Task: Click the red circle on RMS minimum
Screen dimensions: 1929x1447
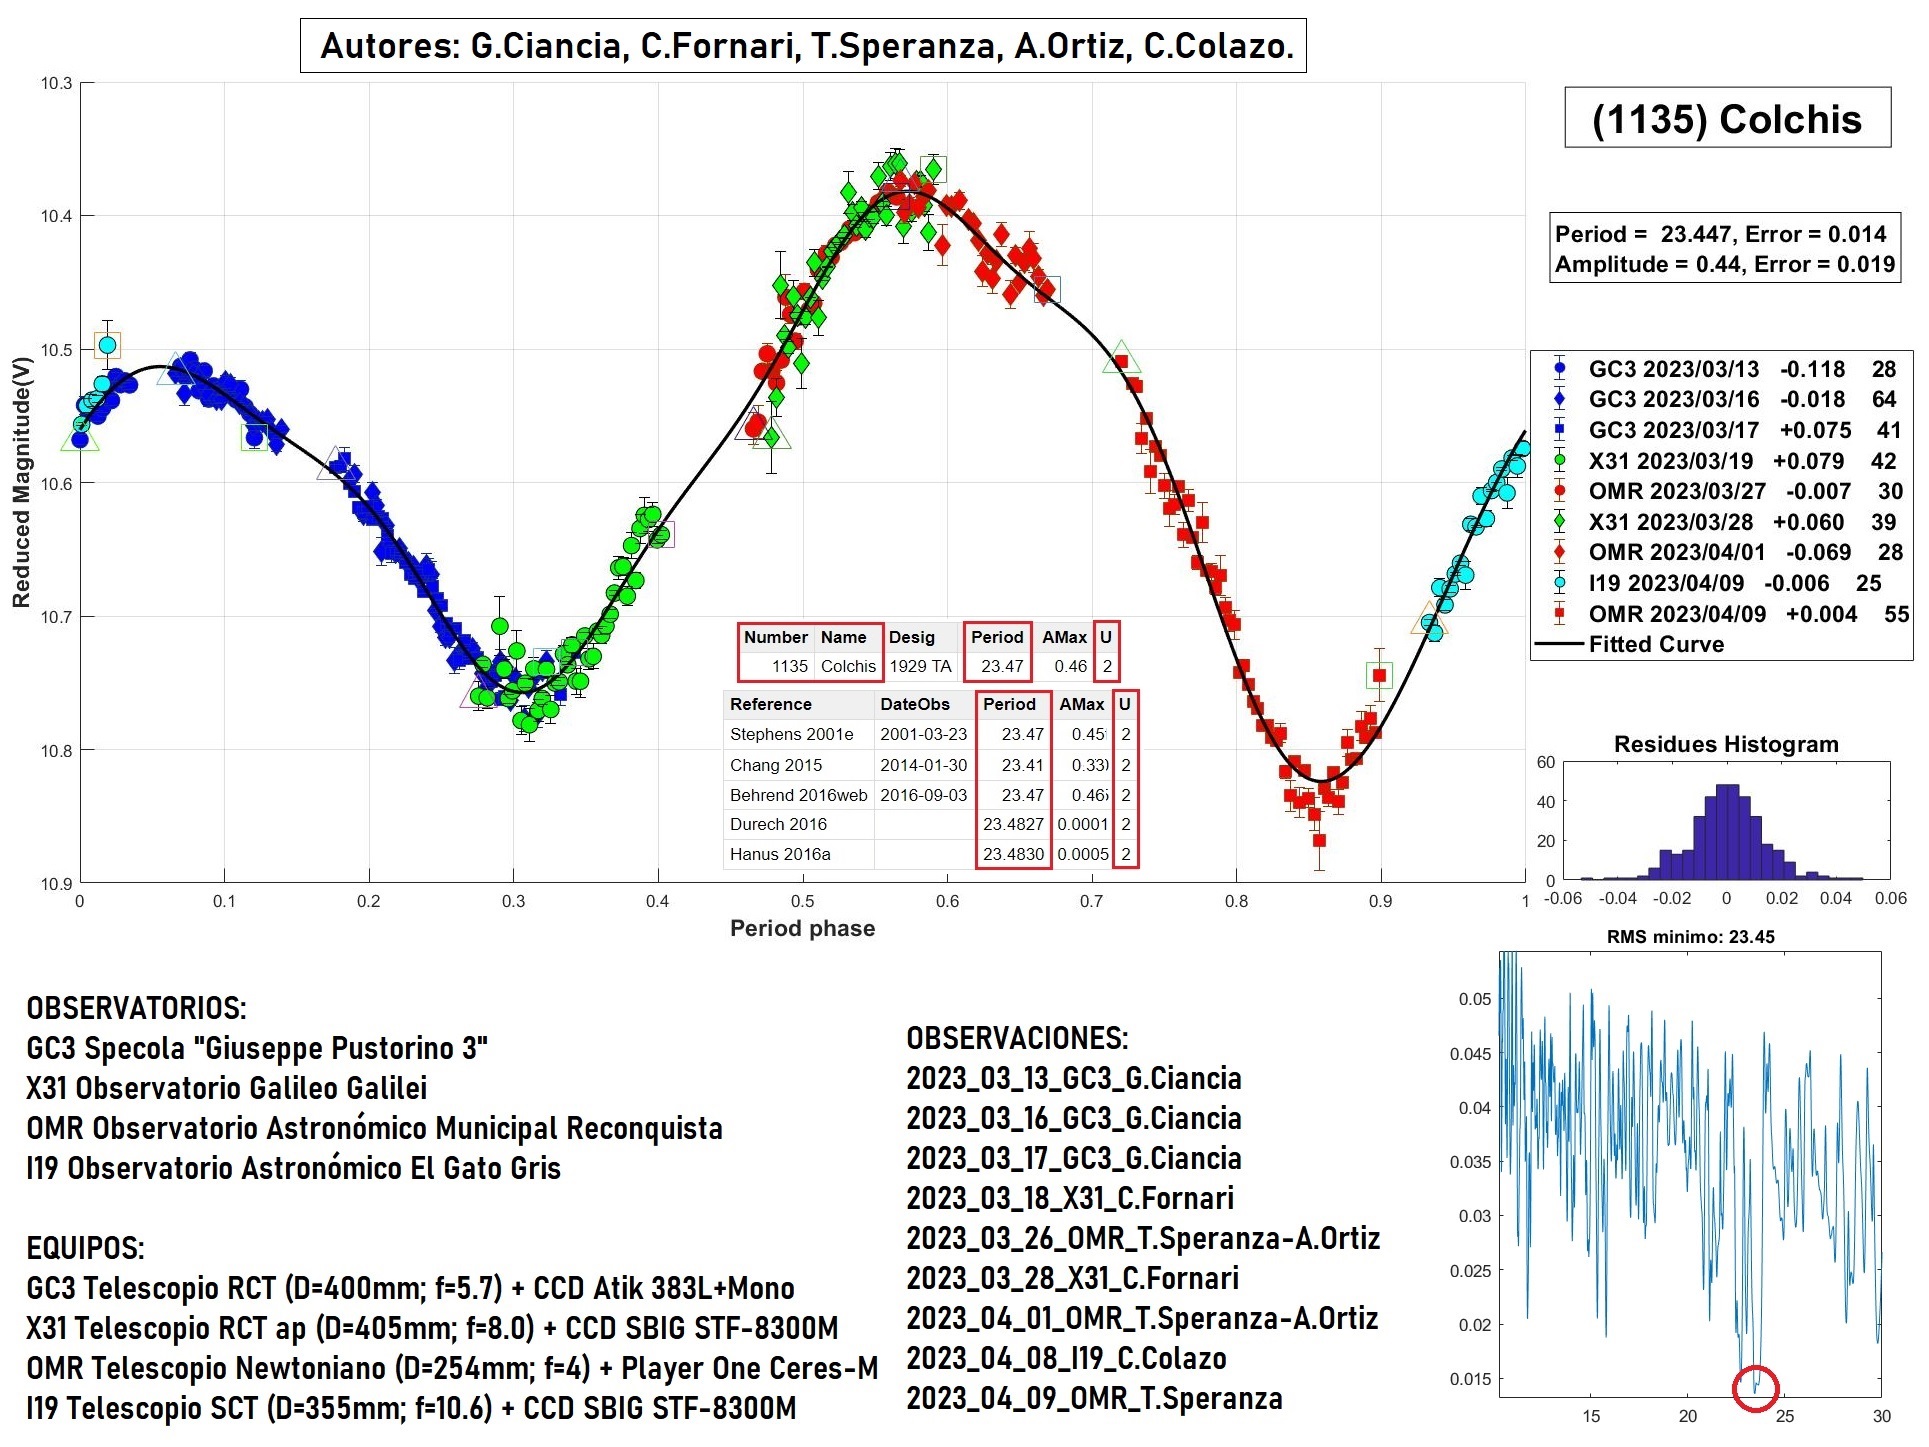Action: (x=1755, y=1388)
